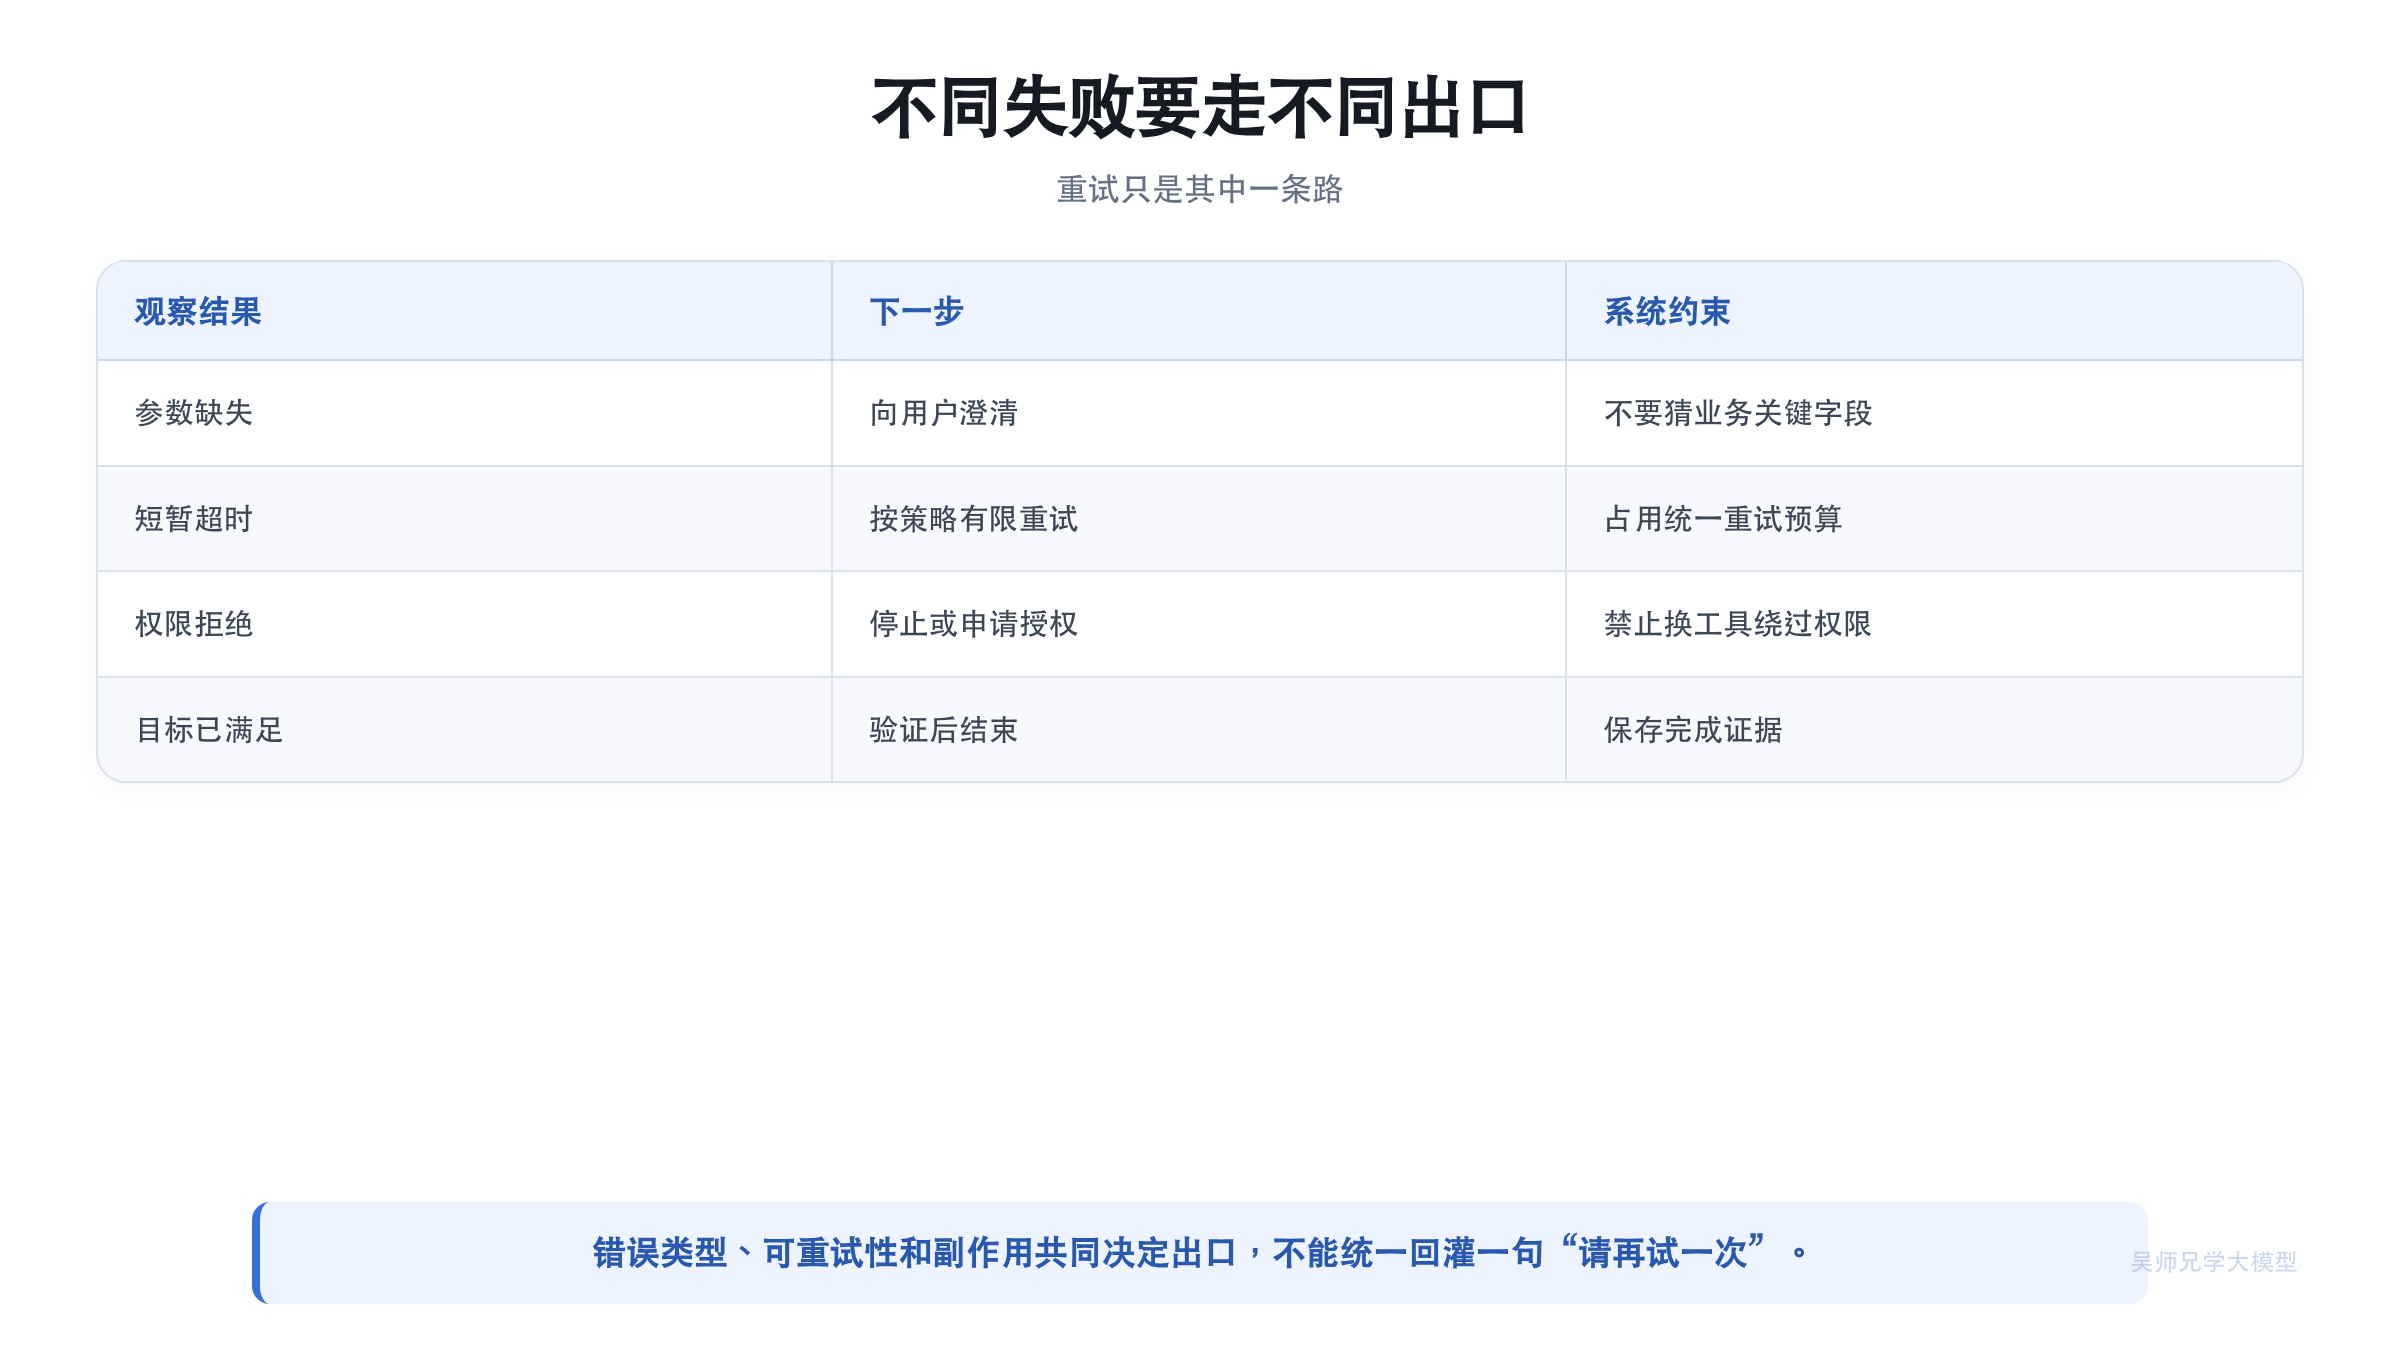This screenshot has width=2400, height=1350.
Task: Click the 观察结果 column header
Action: tap(464, 311)
